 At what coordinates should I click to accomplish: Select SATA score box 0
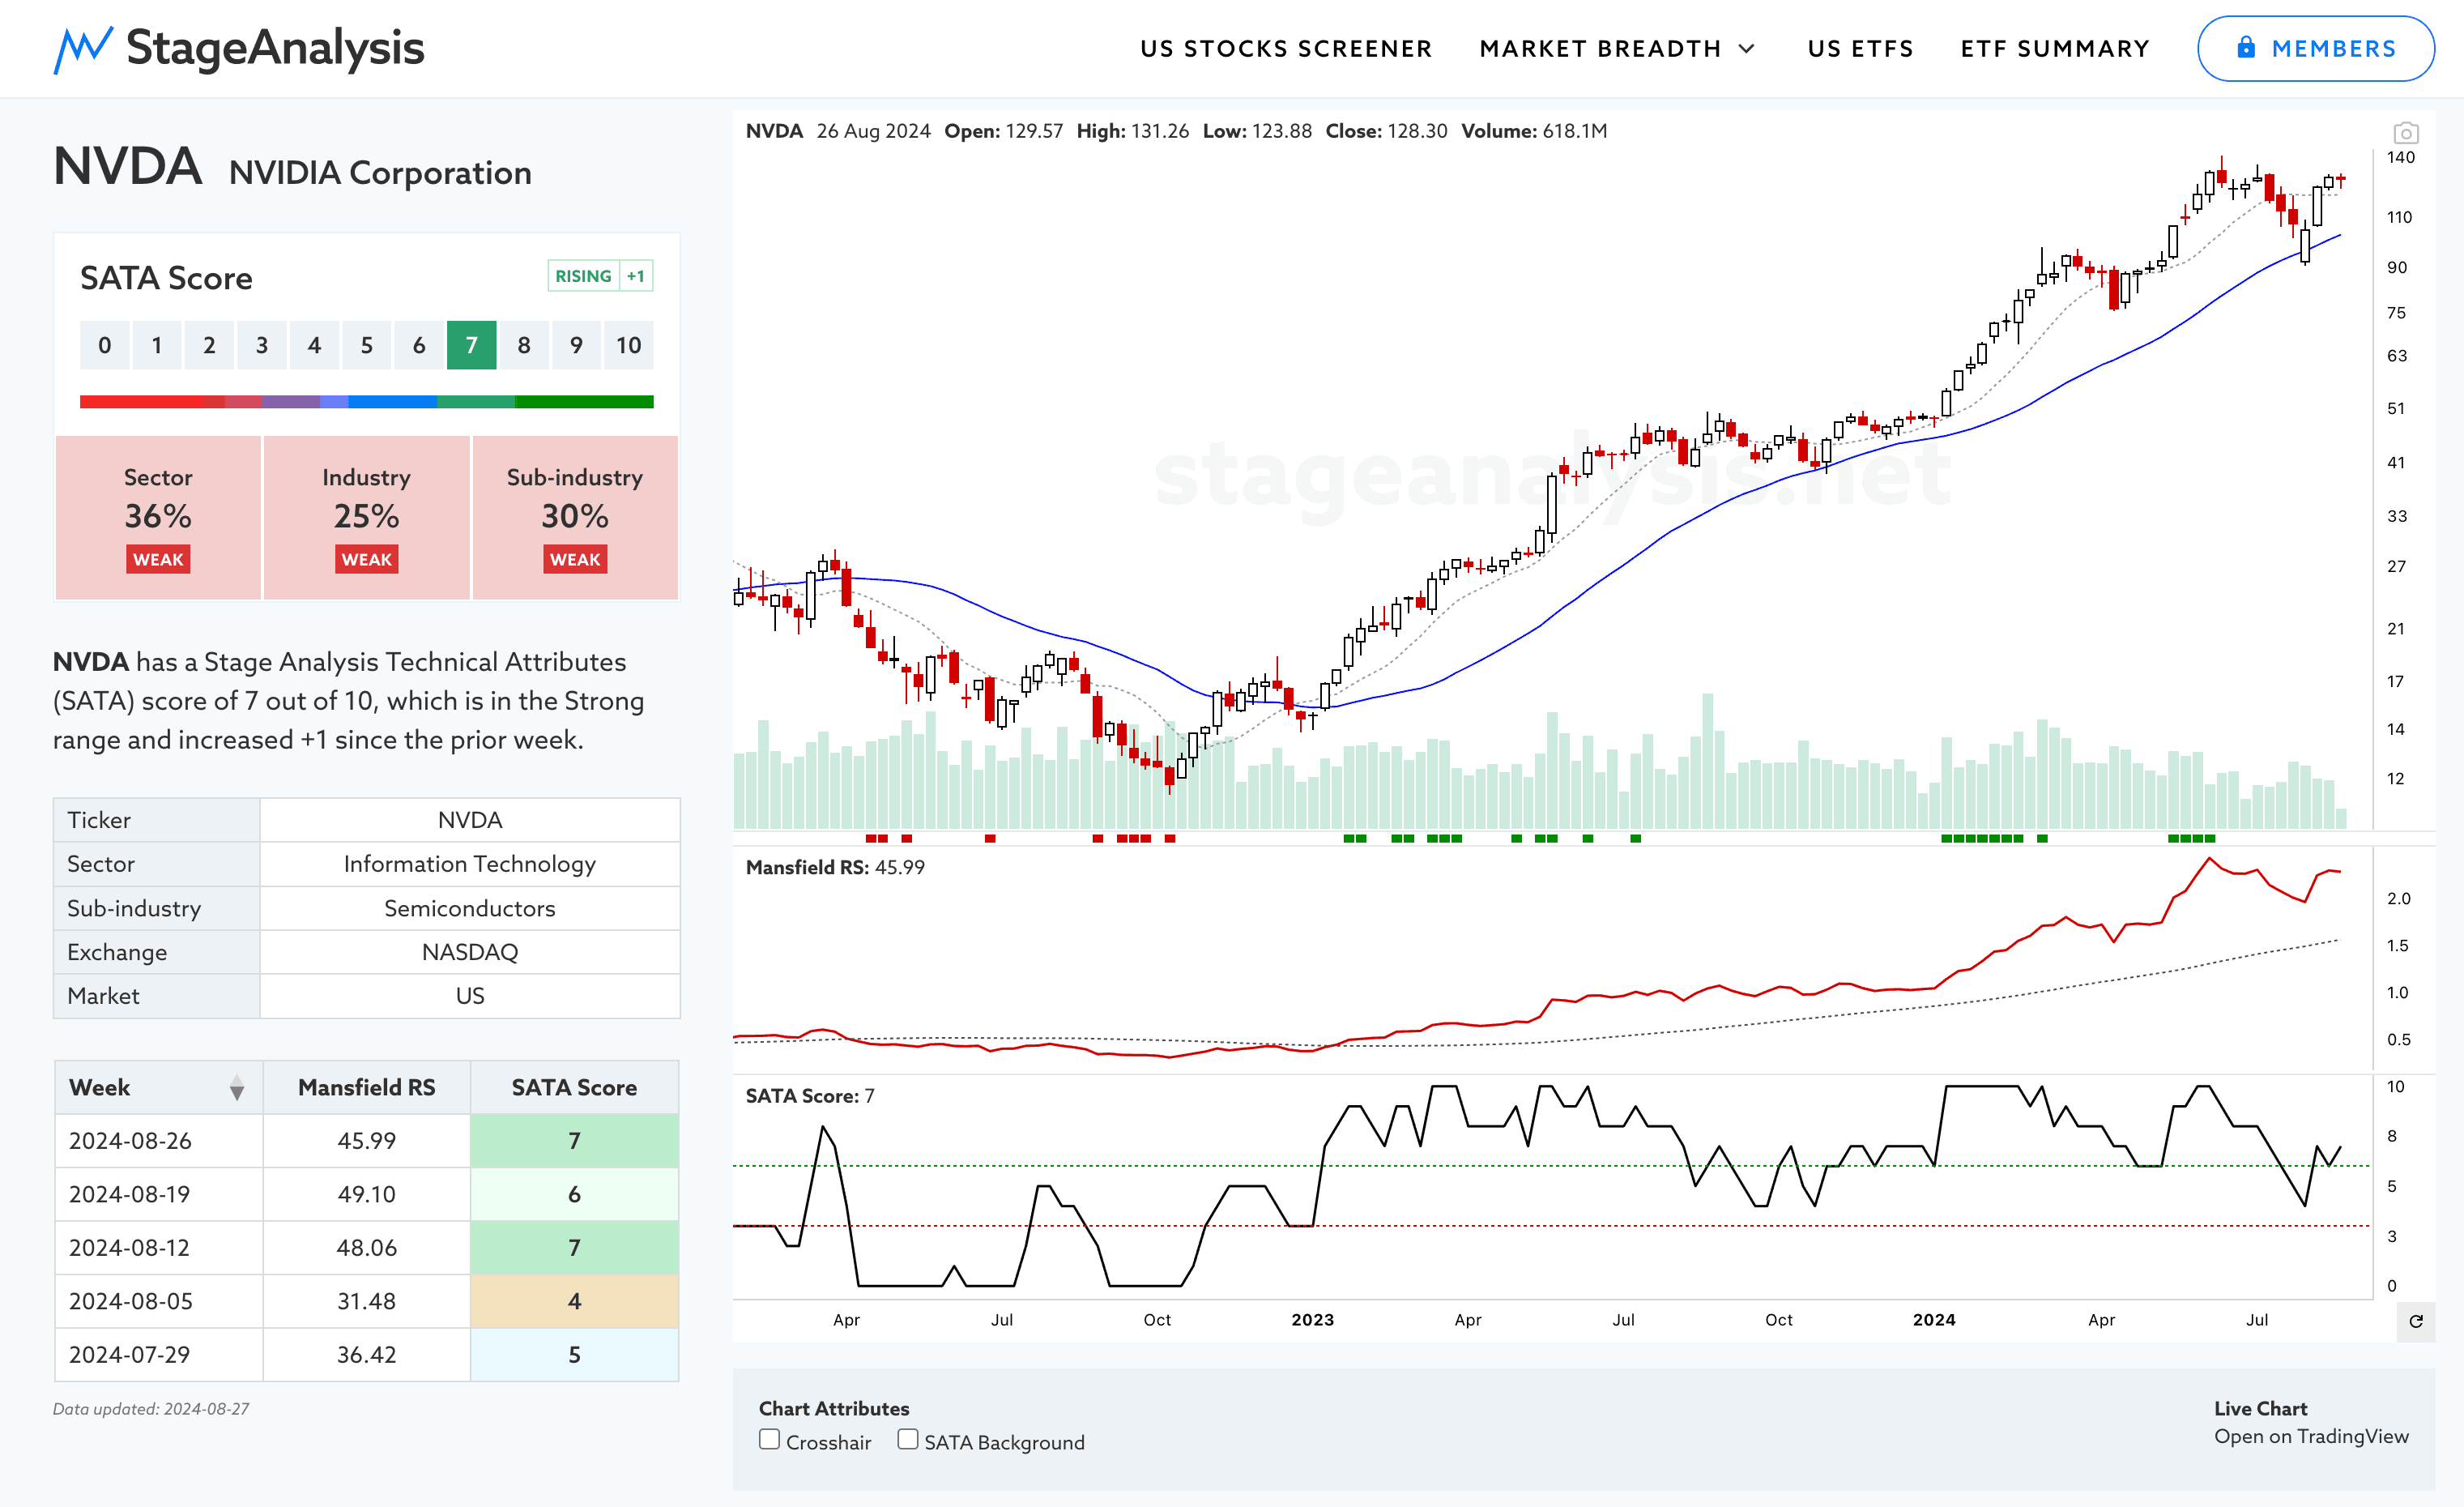(104, 345)
